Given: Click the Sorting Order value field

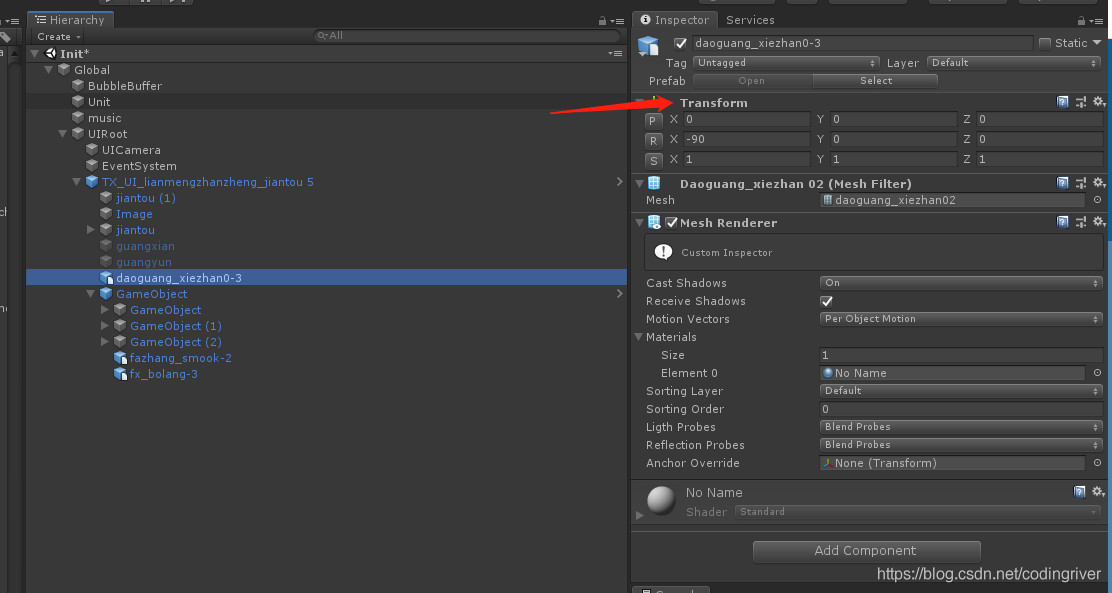Looking at the screenshot, I should click(x=961, y=409).
